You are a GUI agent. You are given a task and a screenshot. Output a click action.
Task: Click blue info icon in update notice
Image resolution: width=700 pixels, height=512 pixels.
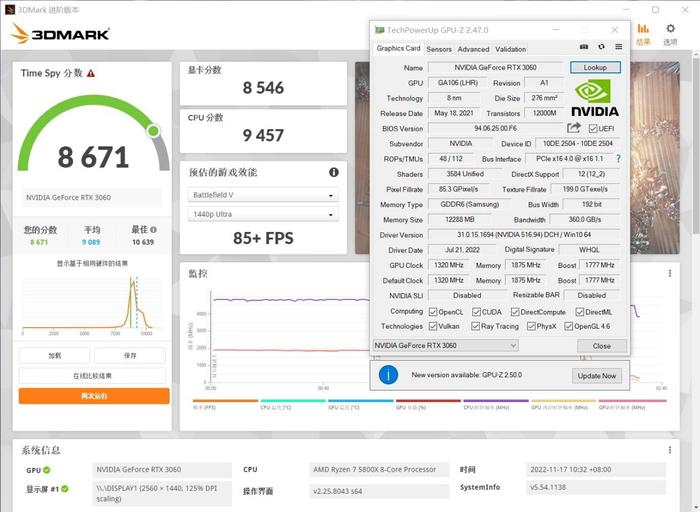[388, 375]
